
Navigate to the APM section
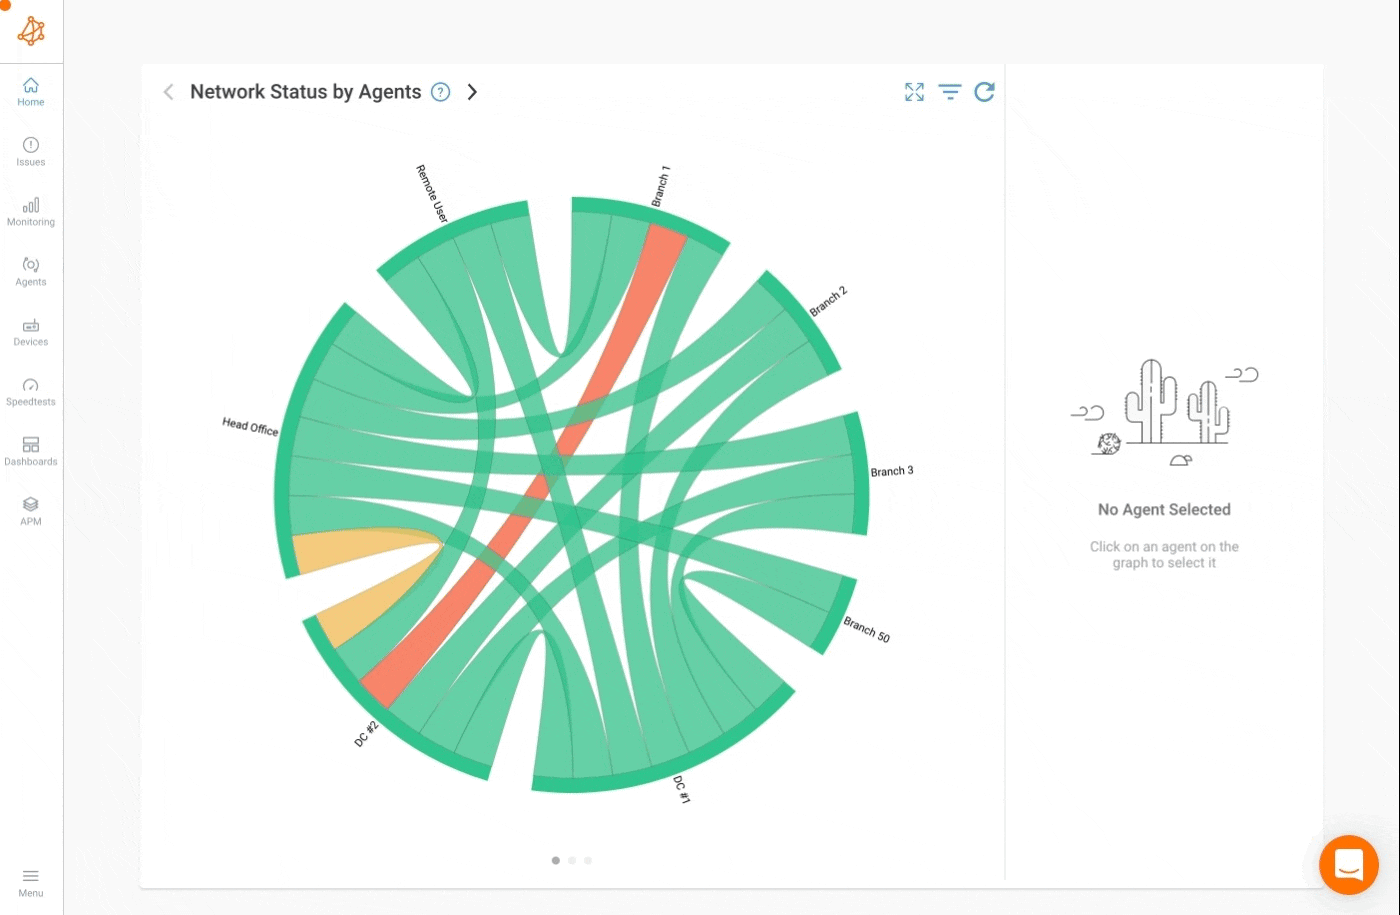coord(30,511)
